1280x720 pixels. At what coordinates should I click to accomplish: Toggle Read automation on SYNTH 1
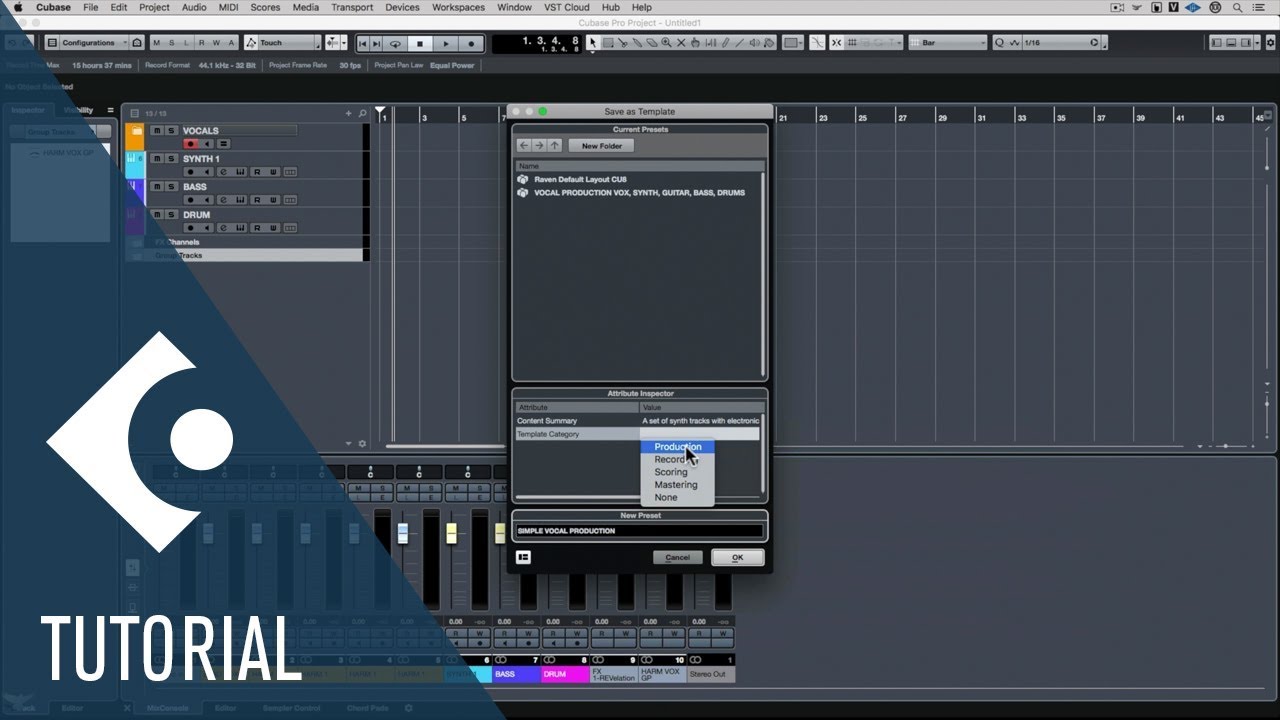coord(257,172)
